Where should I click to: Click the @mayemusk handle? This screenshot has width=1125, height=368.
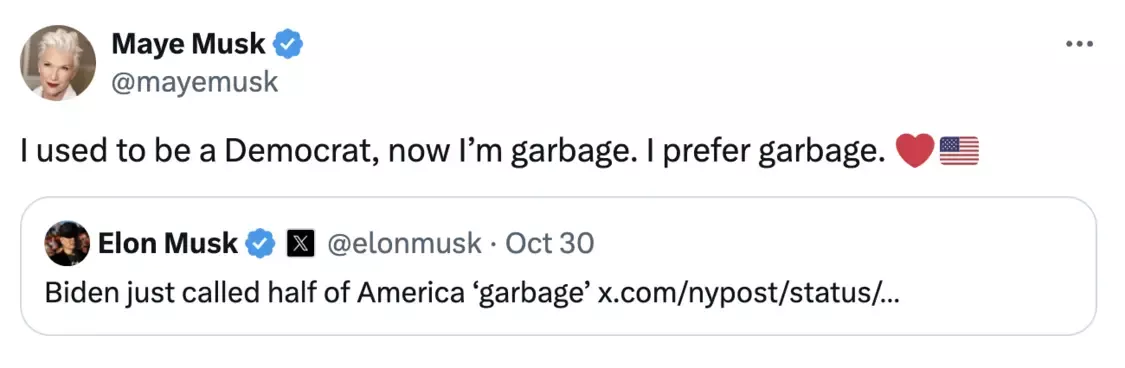pyautogui.click(x=194, y=82)
